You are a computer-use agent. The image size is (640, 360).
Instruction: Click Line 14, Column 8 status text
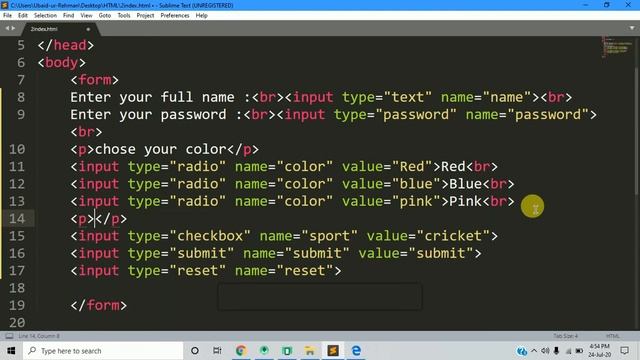coord(39,336)
